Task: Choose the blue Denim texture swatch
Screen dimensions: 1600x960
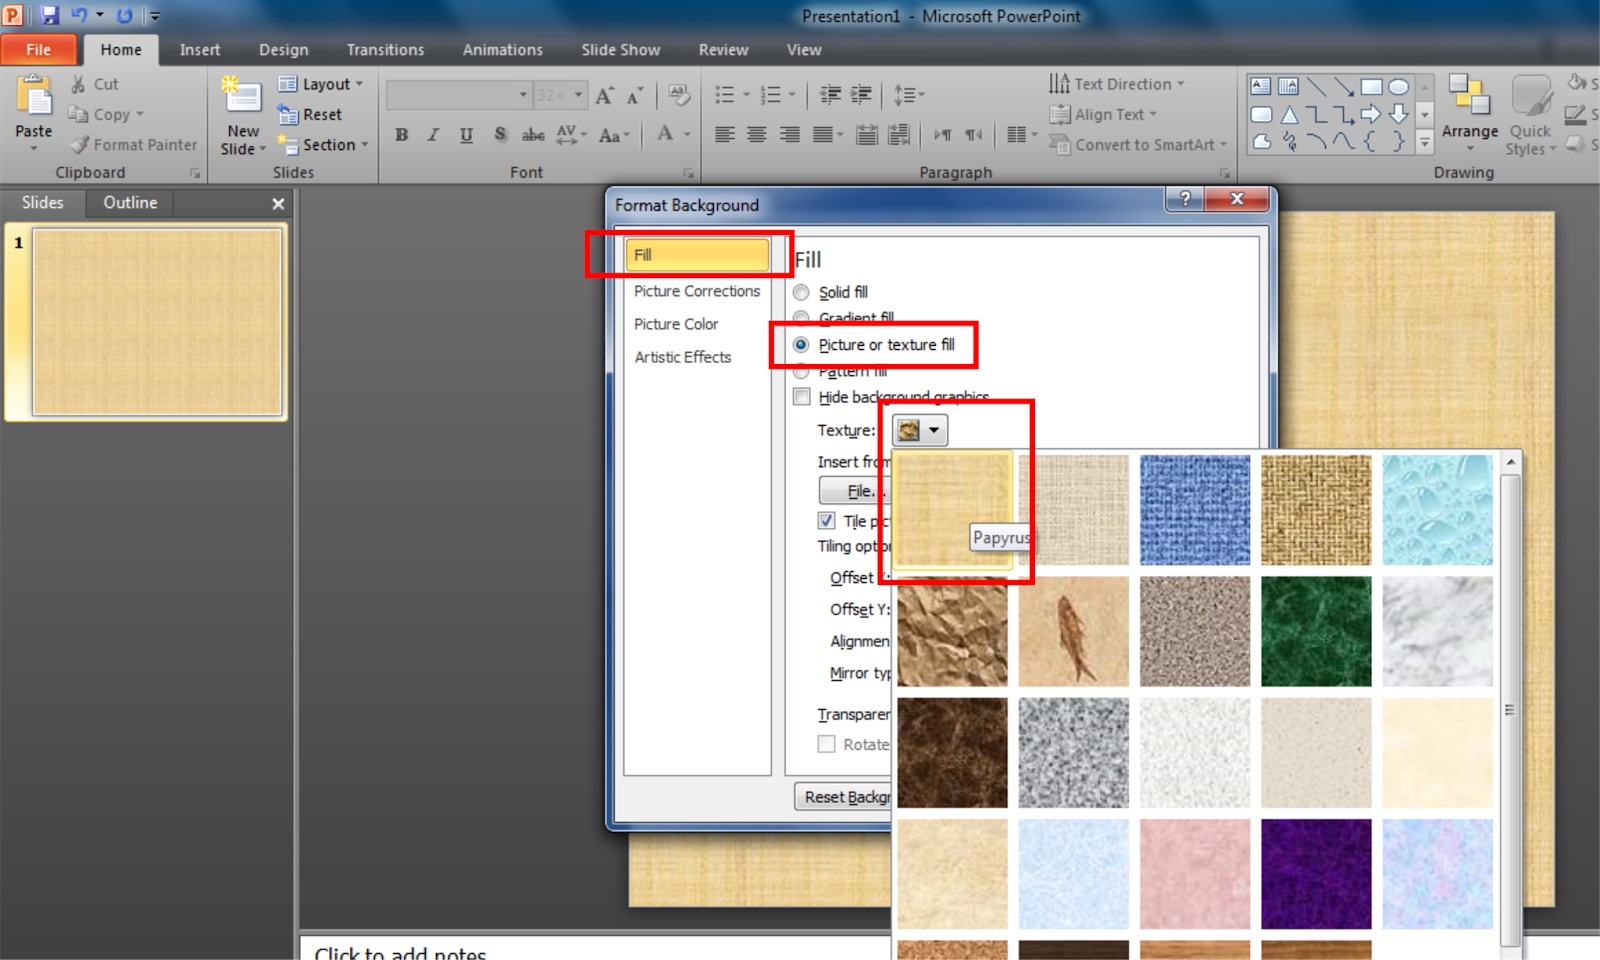Action: [x=1195, y=510]
